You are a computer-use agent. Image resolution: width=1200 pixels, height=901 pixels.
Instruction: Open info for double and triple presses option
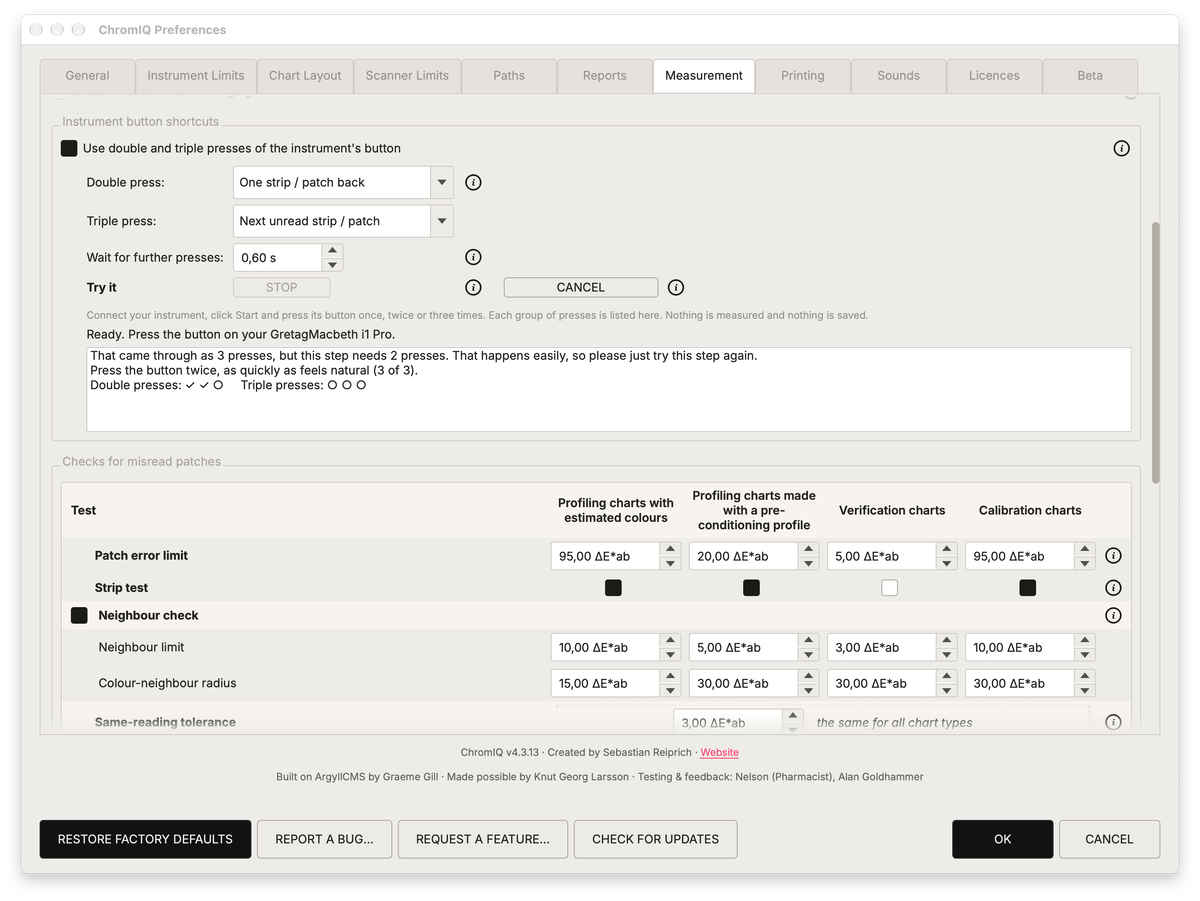point(1121,149)
